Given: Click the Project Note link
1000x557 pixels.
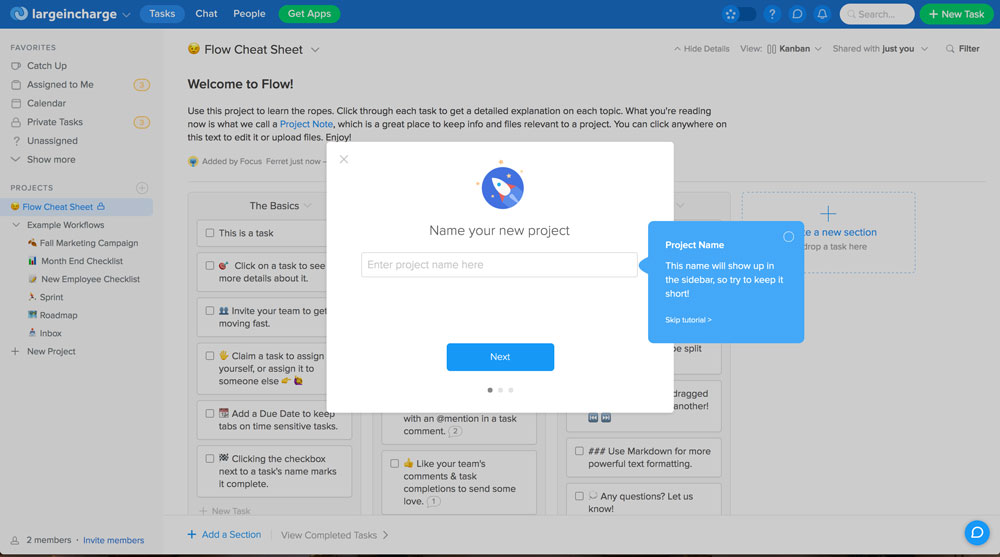Looking at the screenshot, I should pos(306,124).
